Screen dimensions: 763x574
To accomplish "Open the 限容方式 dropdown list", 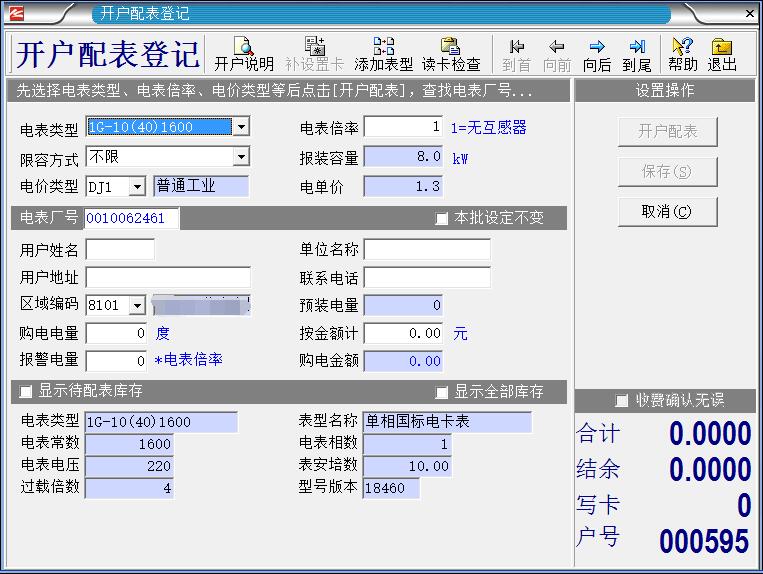I will point(241,157).
